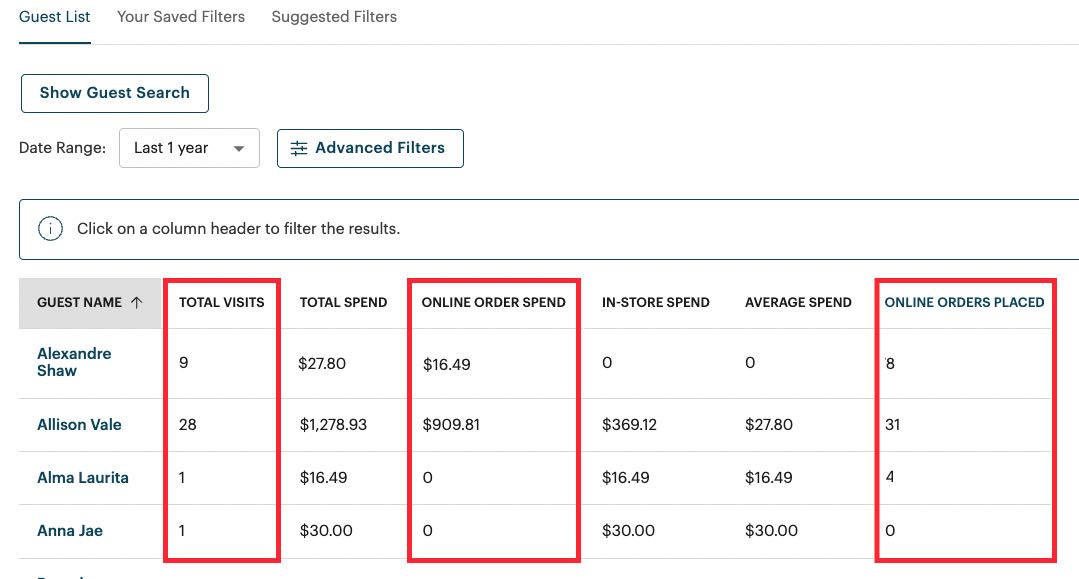Click the In-Store Spend column header
This screenshot has width=1079, height=579.
654,301
